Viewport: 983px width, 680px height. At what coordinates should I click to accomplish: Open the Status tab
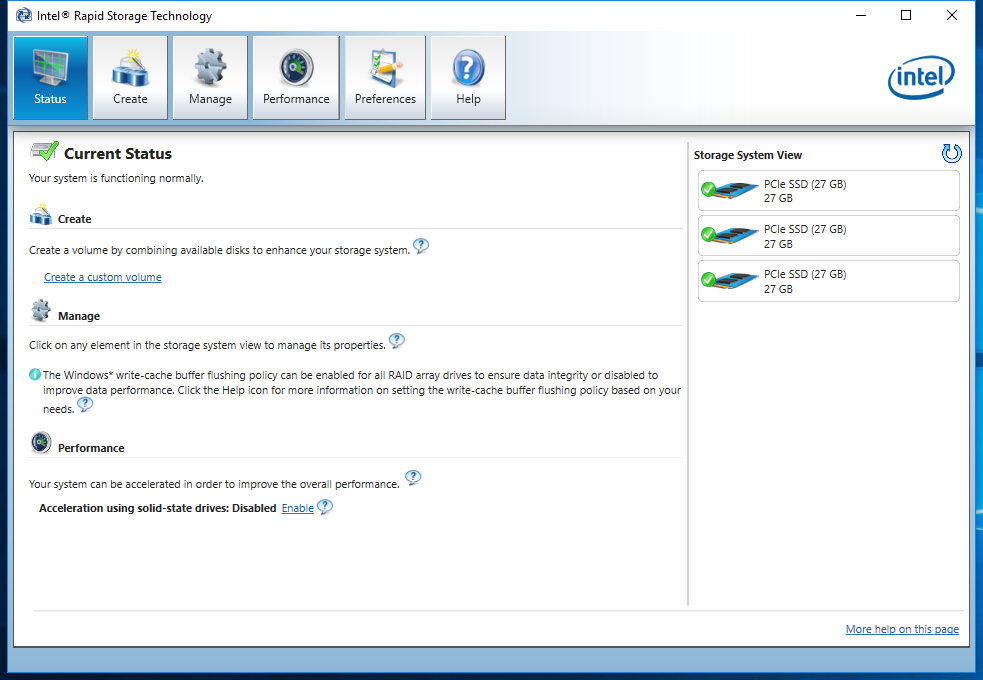pos(50,78)
